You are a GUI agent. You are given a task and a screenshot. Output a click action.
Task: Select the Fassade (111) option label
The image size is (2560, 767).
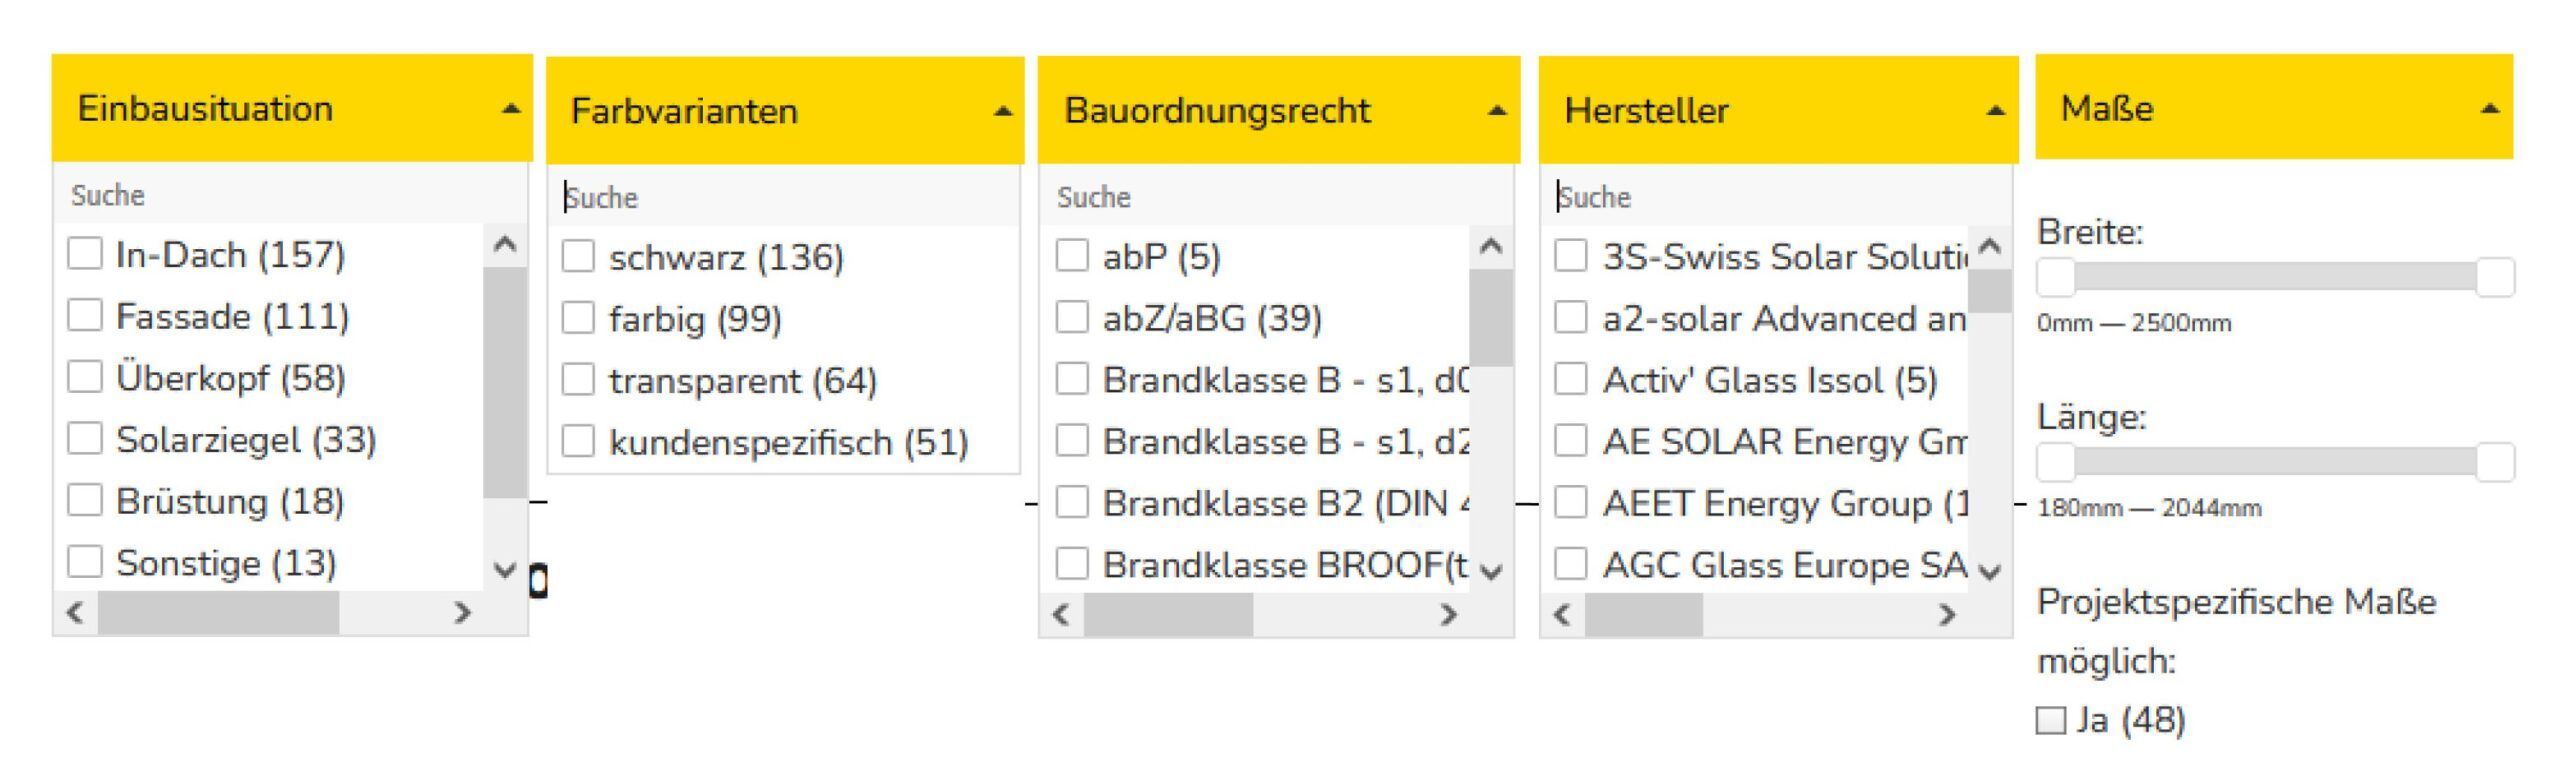pos(232,316)
